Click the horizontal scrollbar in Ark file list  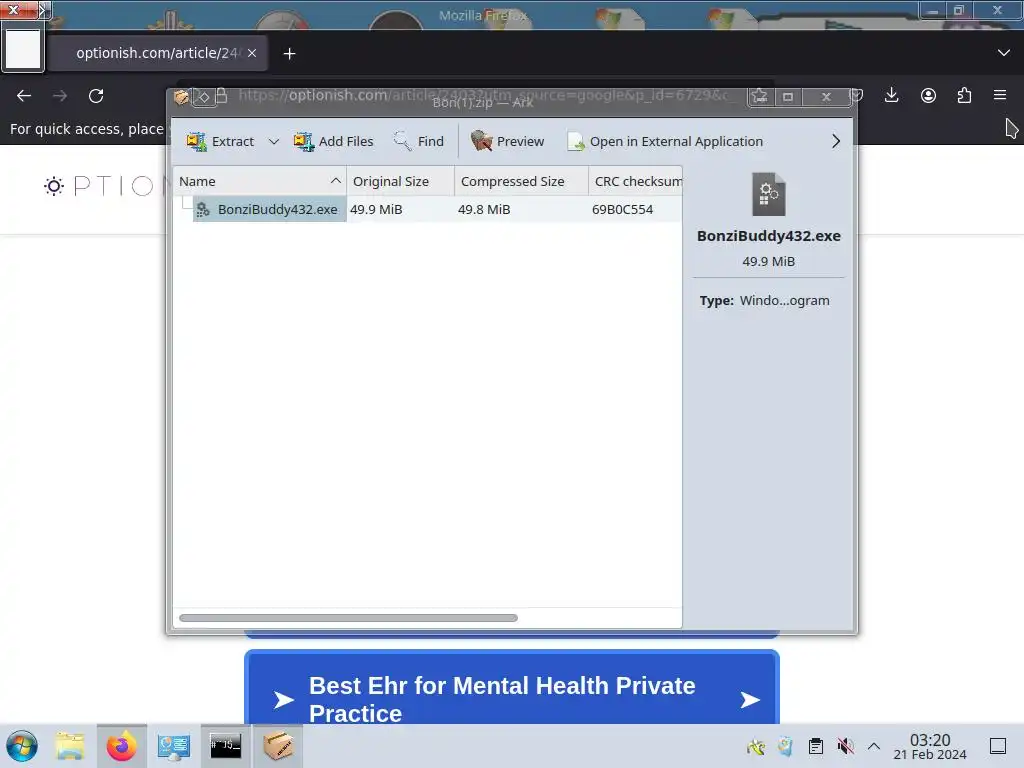(348, 618)
